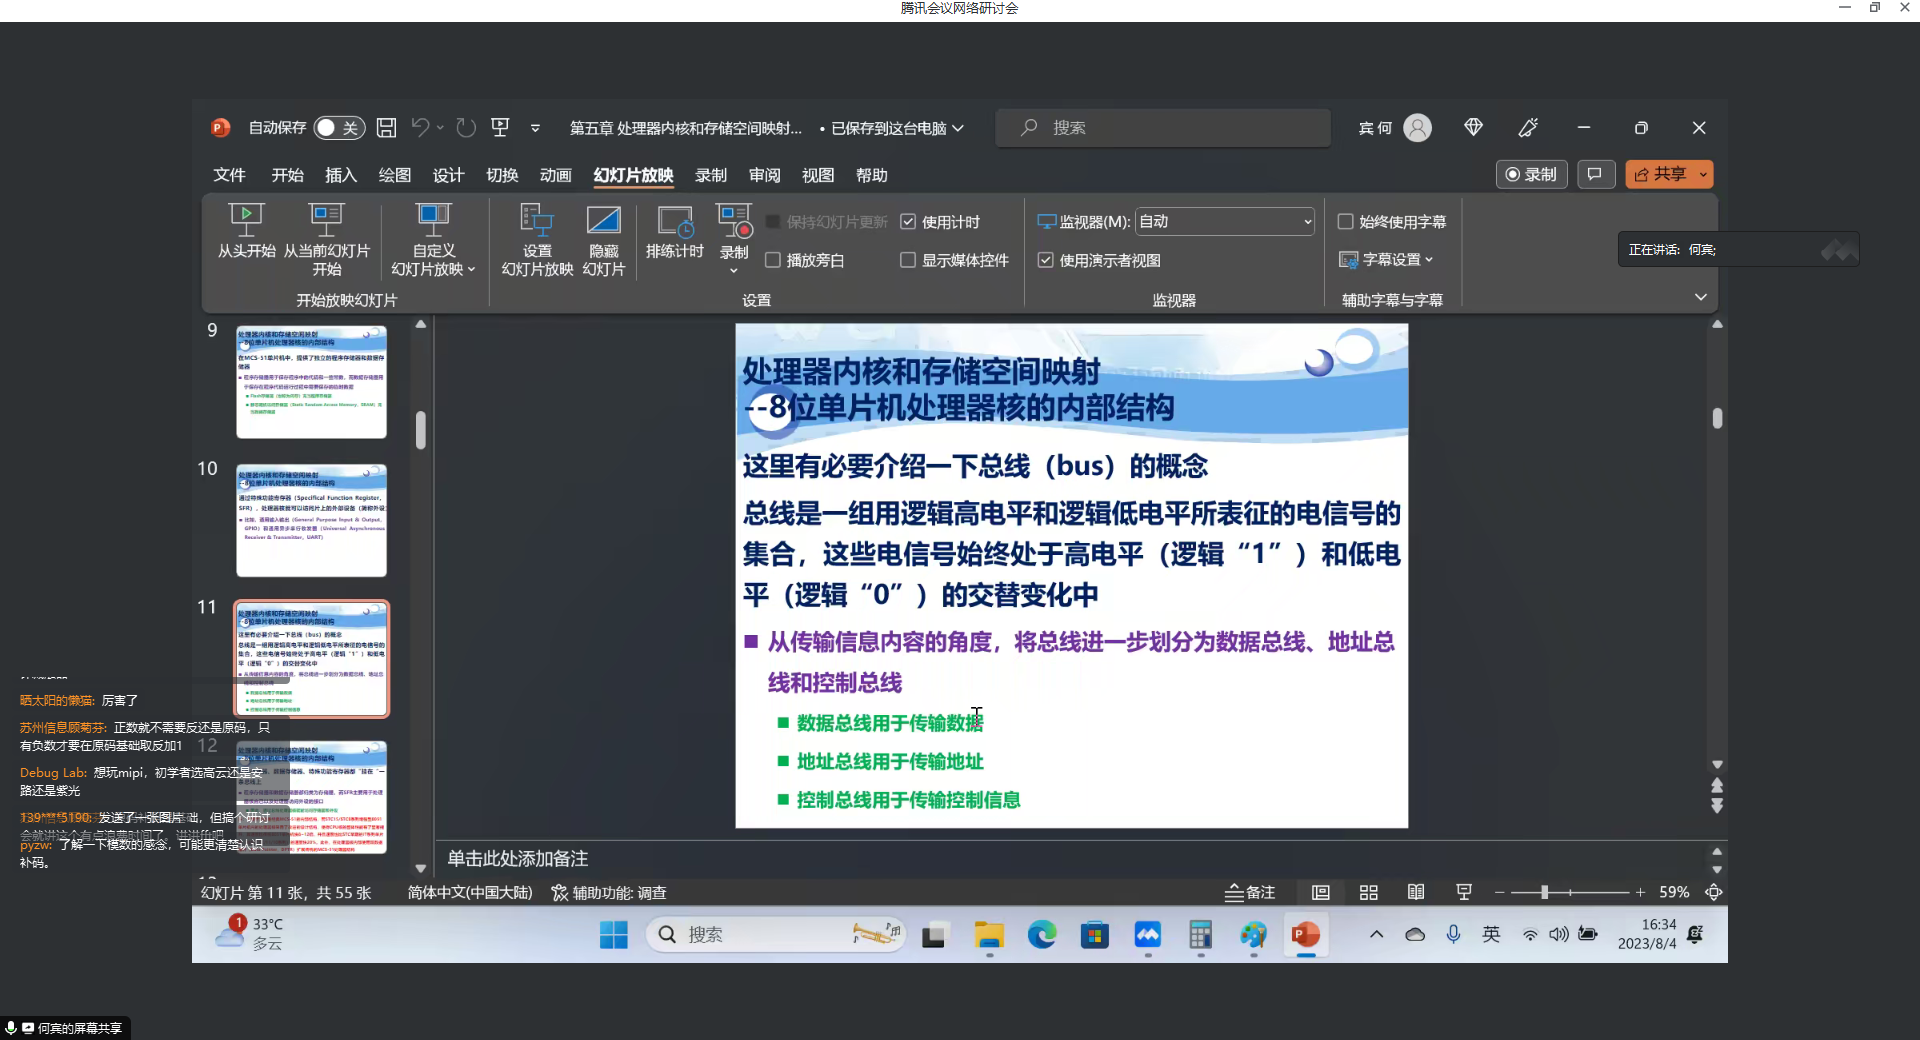Switch to 开始 ribbon tab

[x=287, y=175]
